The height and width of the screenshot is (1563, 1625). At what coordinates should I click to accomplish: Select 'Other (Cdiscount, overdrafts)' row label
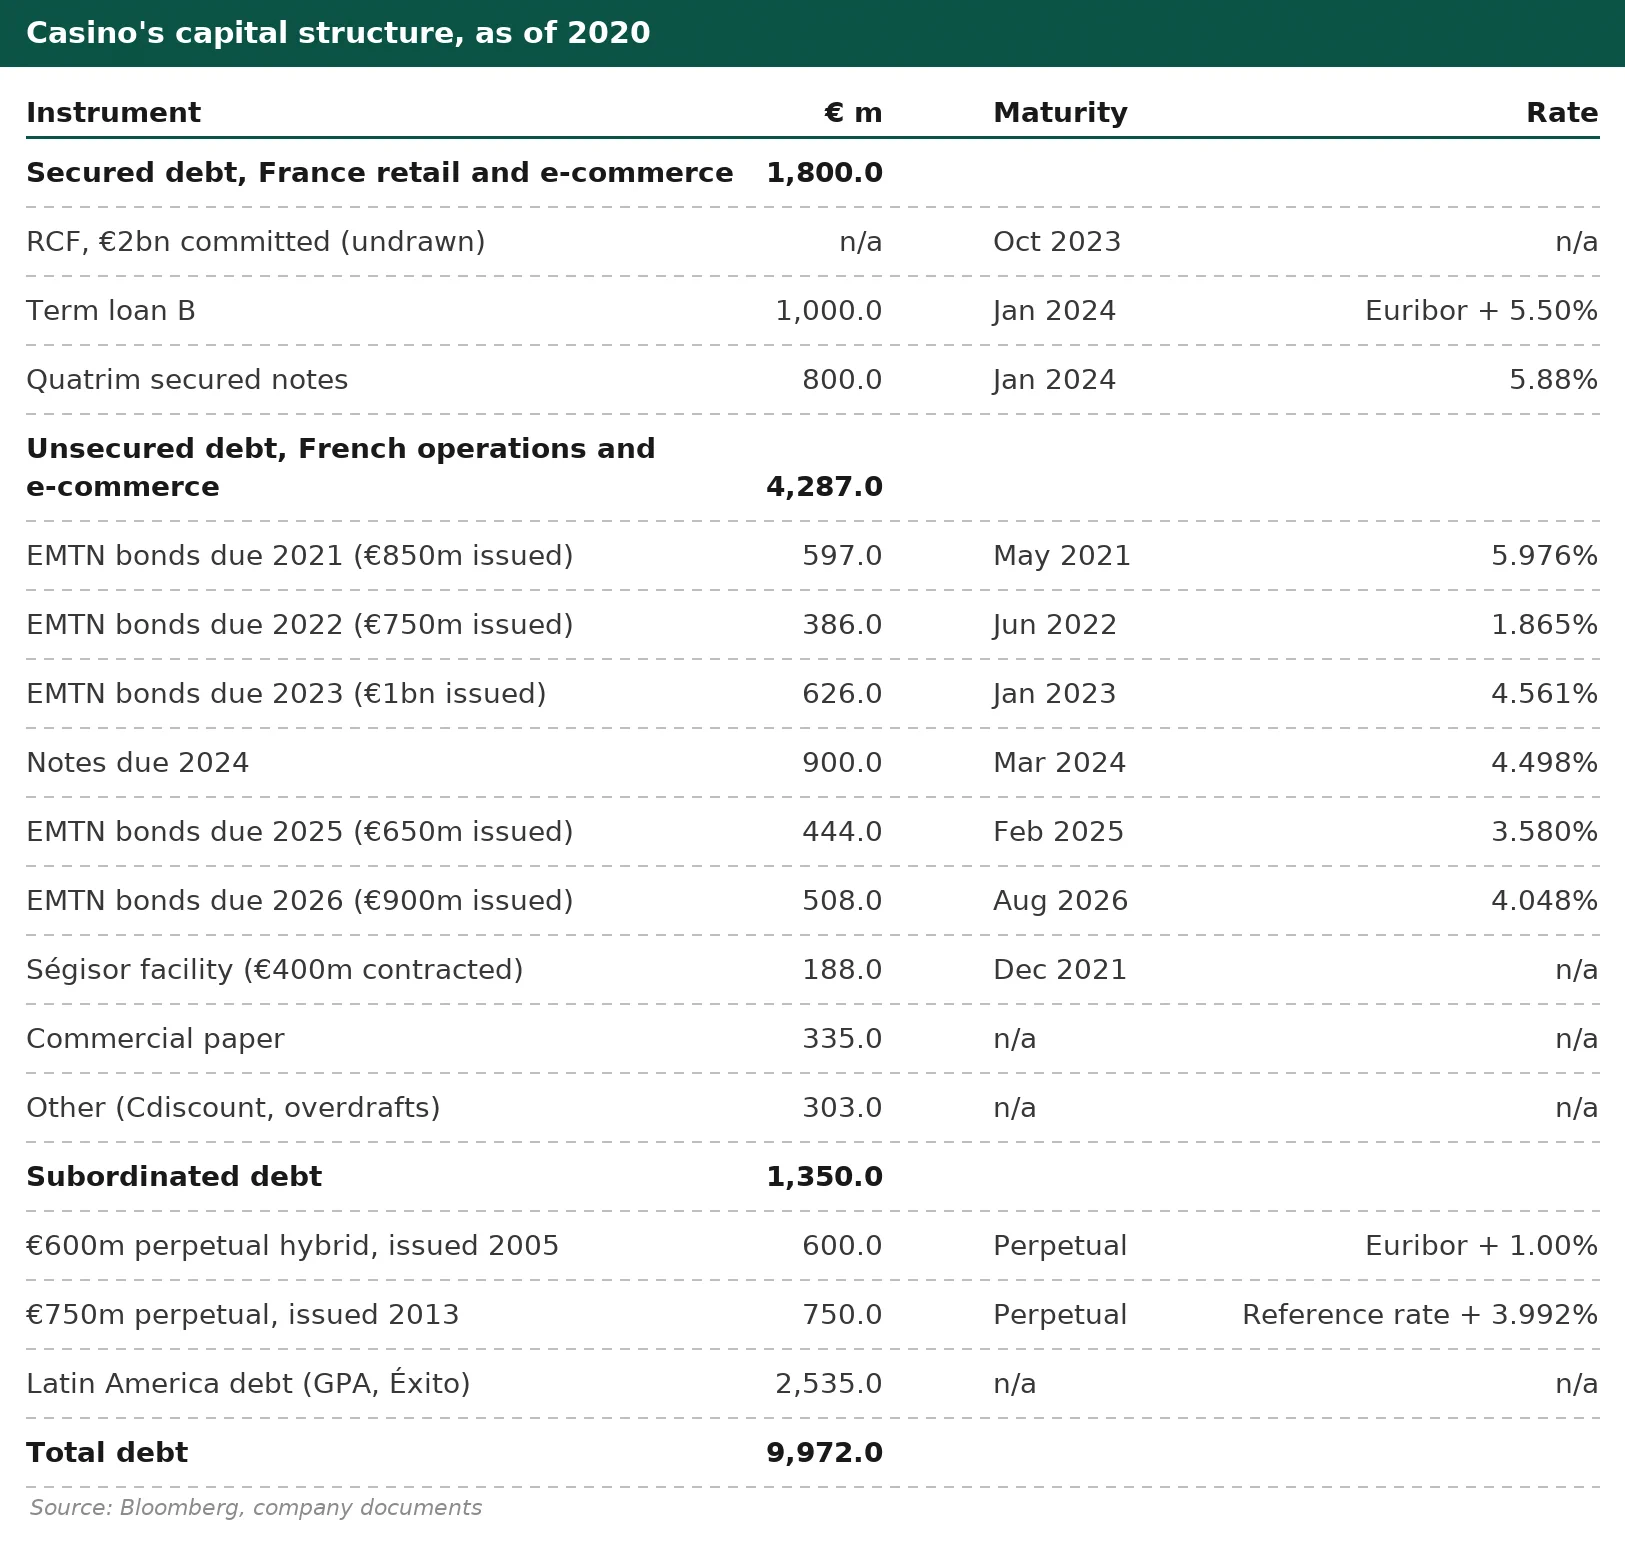point(233,1108)
